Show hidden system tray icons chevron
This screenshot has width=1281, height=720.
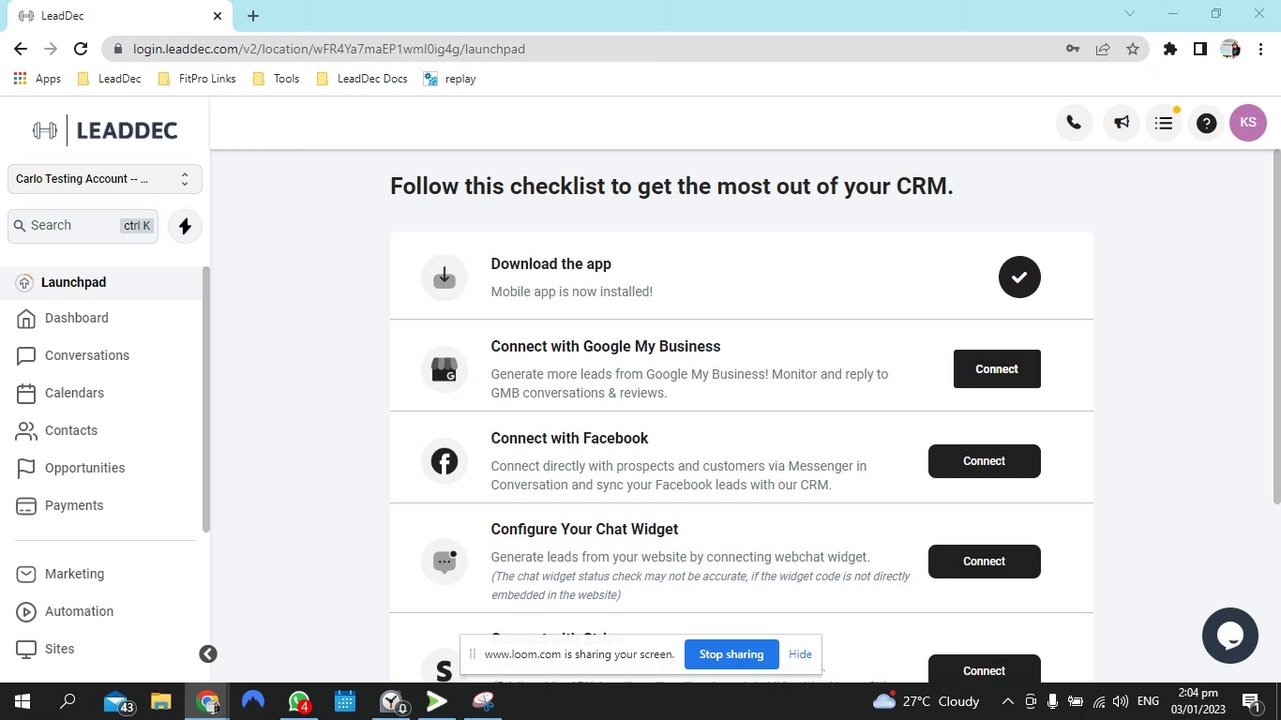click(1007, 701)
